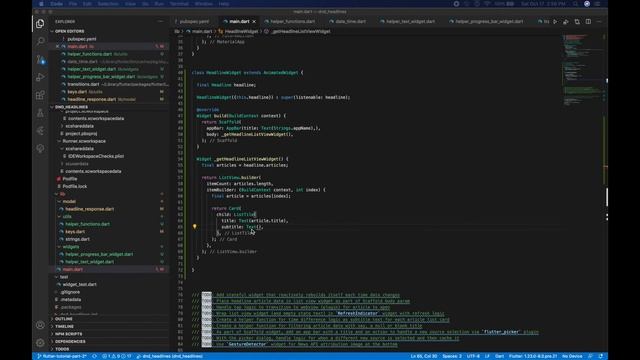Click No Device in the status bar
The image size is (640, 360).
pos(572,356)
